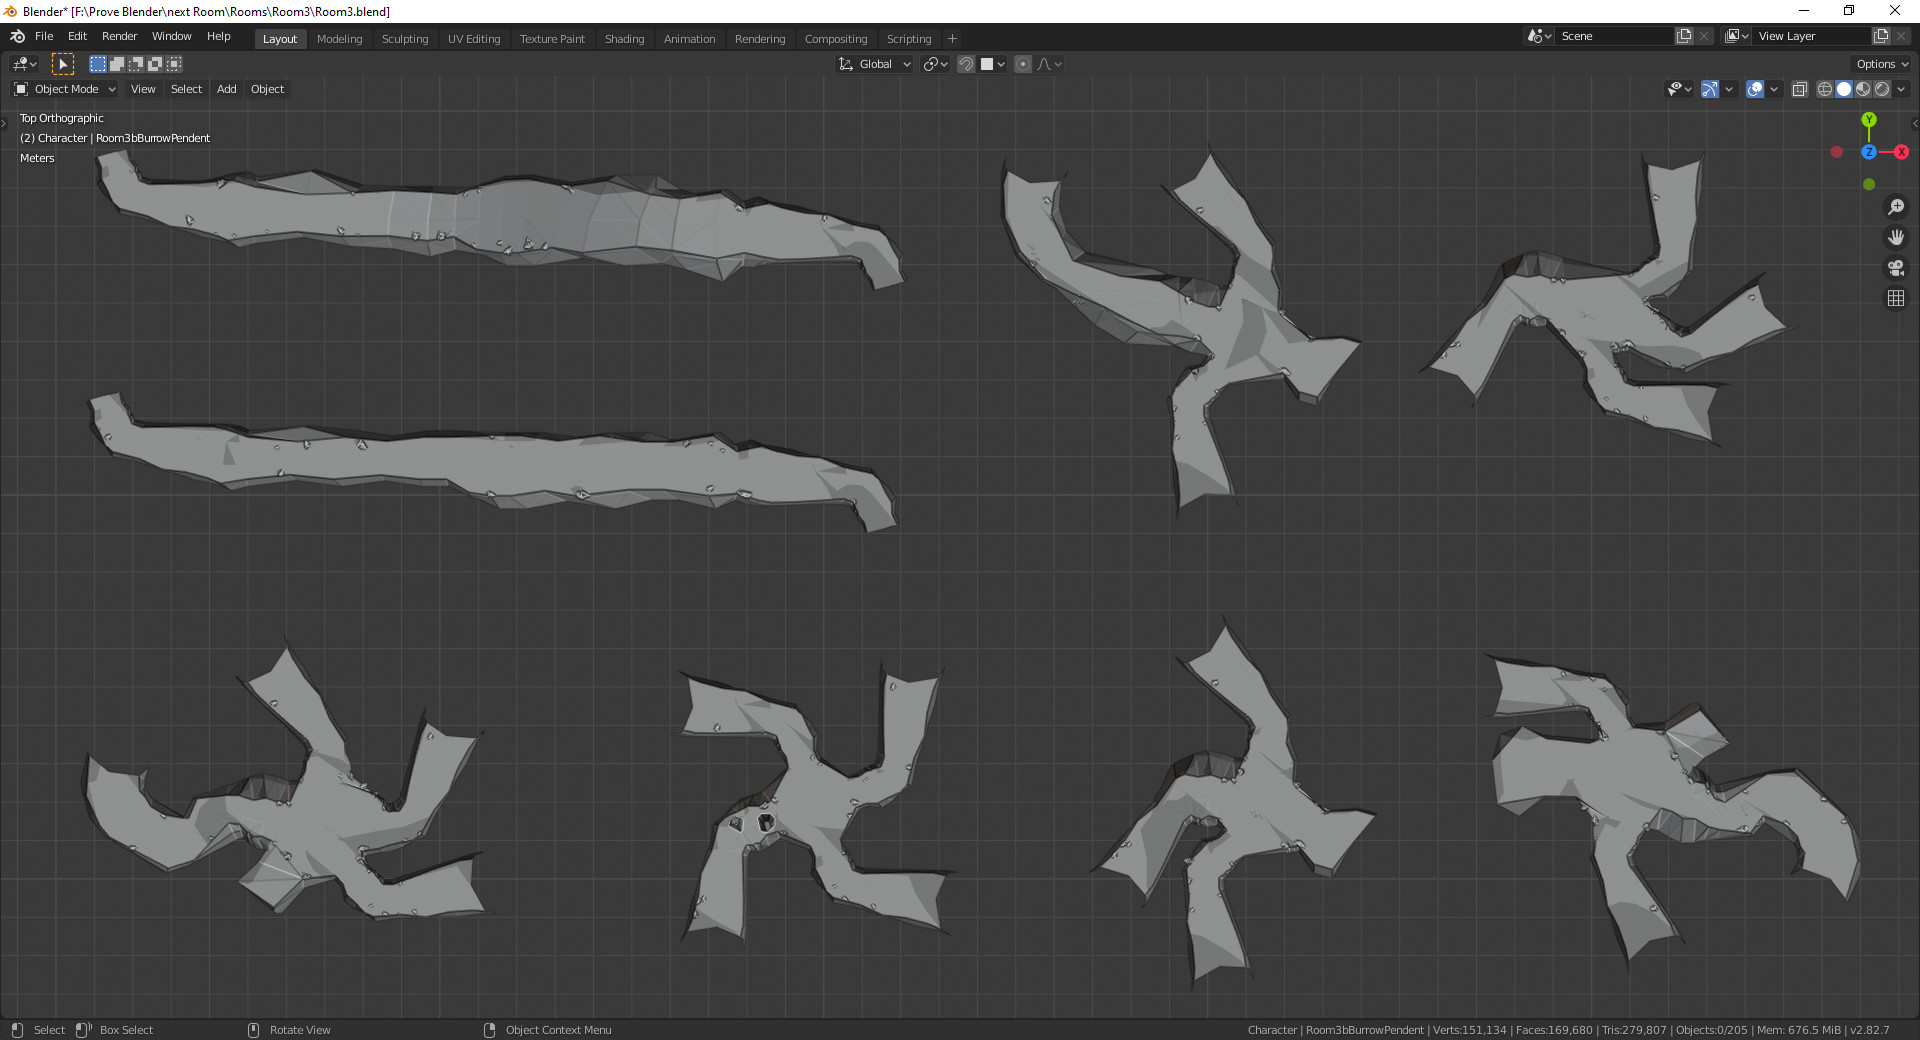Click the green Y axis gizmo

click(1869, 120)
